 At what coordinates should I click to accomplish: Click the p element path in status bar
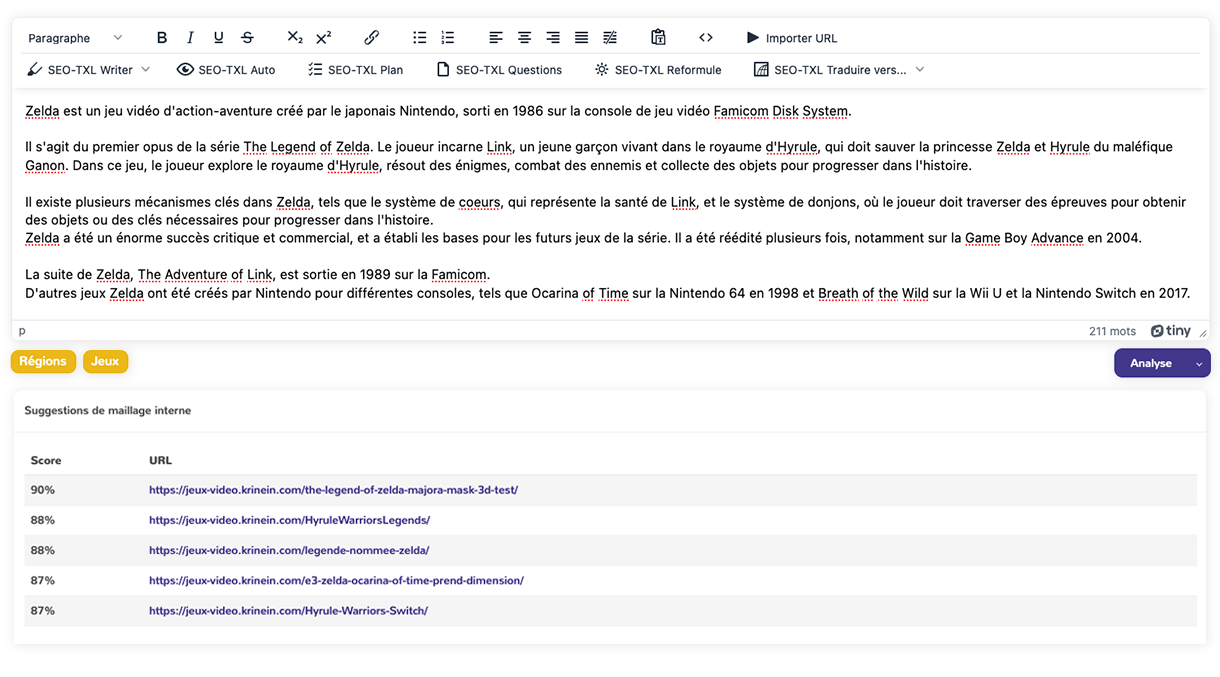(22, 331)
